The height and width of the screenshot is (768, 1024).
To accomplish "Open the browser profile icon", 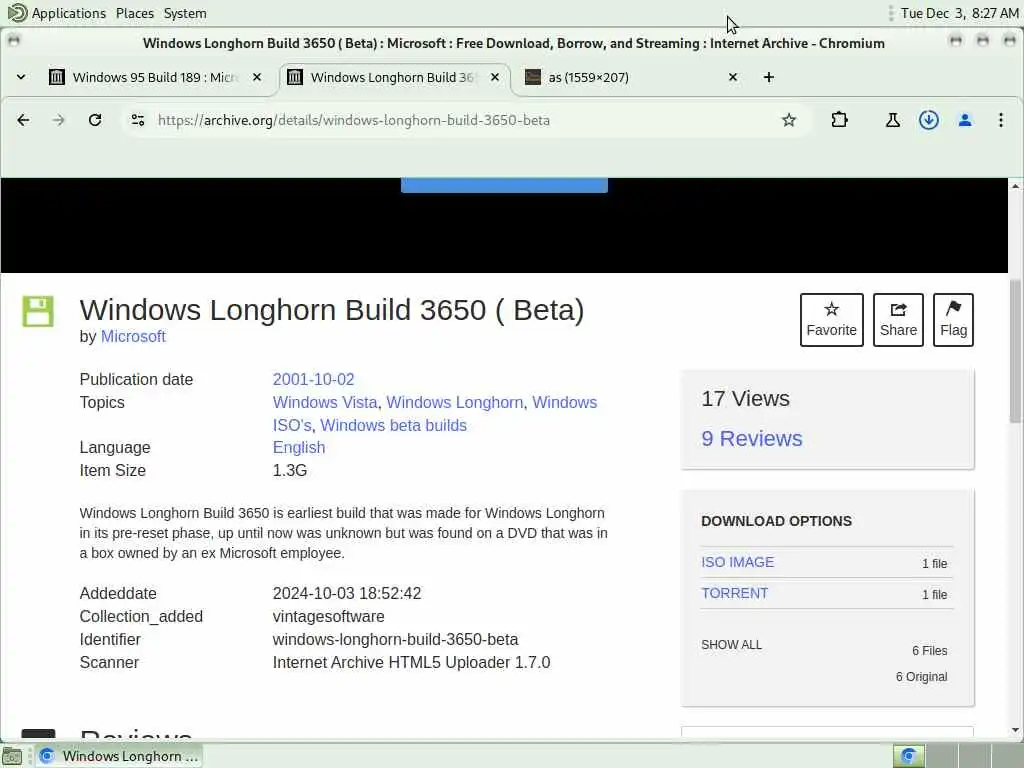I will point(965,120).
